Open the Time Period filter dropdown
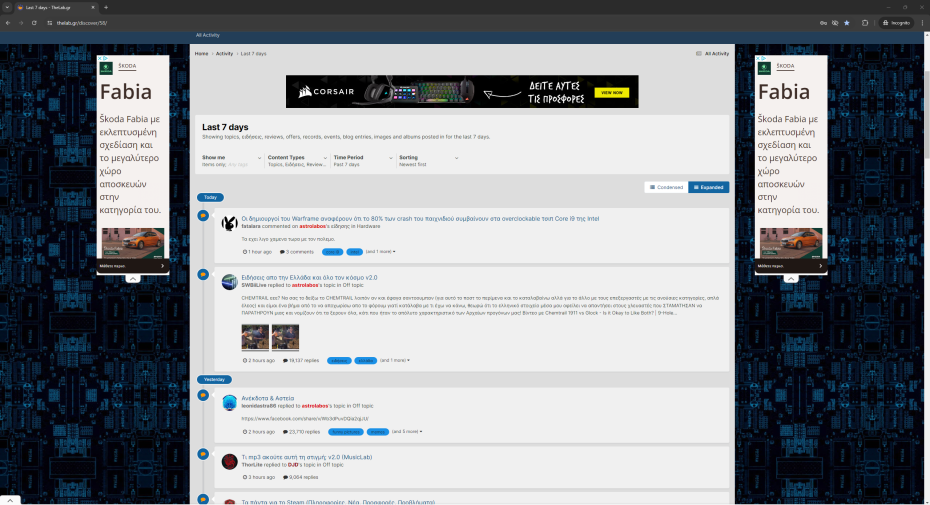930x505 pixels. pos(362,161)
